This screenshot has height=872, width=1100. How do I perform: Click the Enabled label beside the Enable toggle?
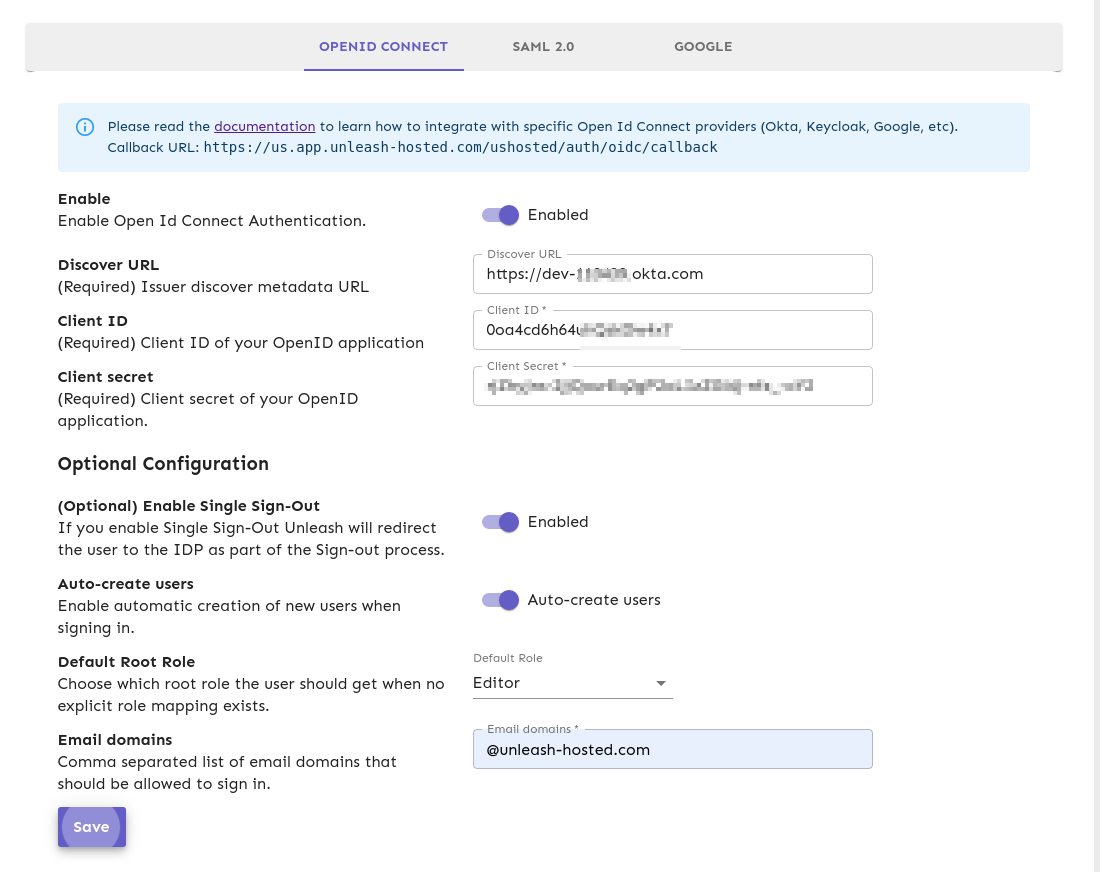pyautogui.click(x=558, y=214)
